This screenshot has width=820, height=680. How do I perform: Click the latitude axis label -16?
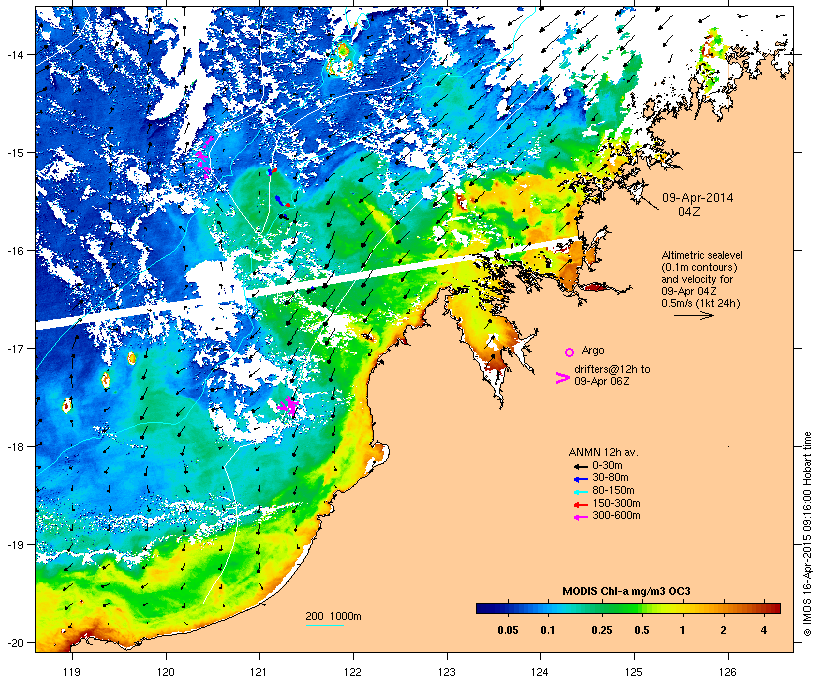[15, 251]
